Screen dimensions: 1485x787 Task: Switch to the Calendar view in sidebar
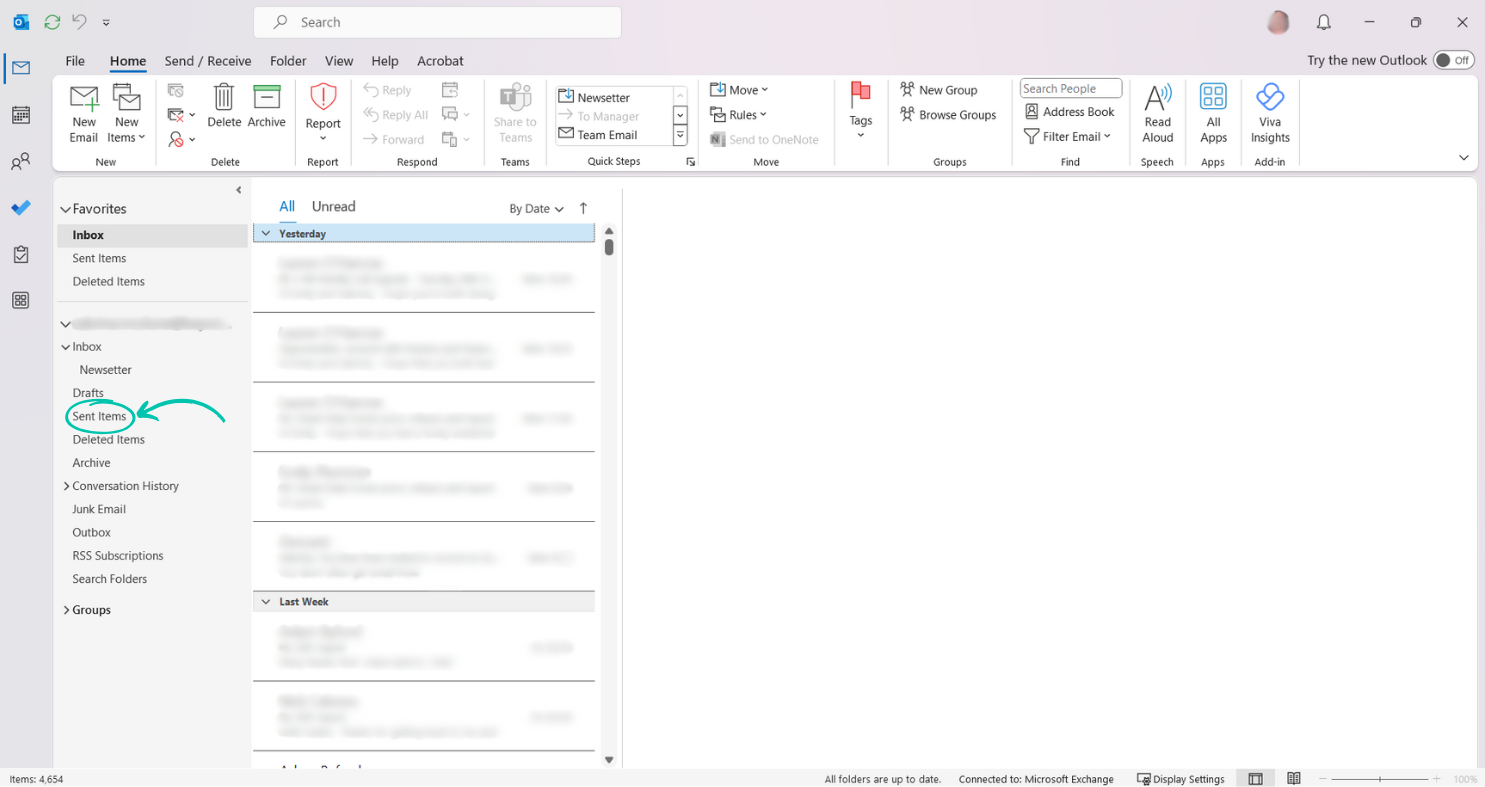pos(21,115)
